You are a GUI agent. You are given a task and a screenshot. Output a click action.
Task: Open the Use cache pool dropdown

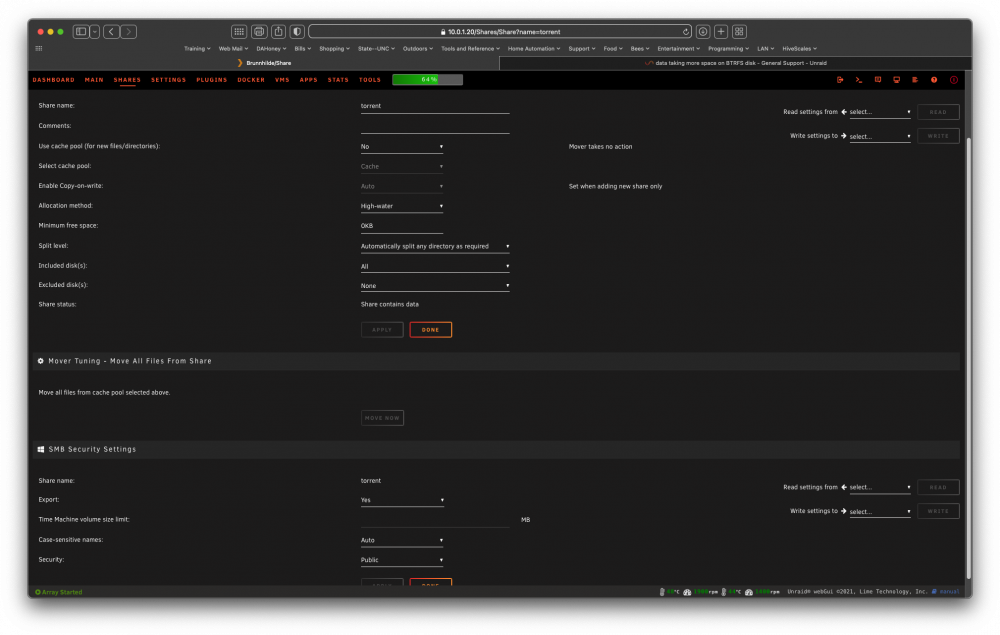click(x=402, y=147)
